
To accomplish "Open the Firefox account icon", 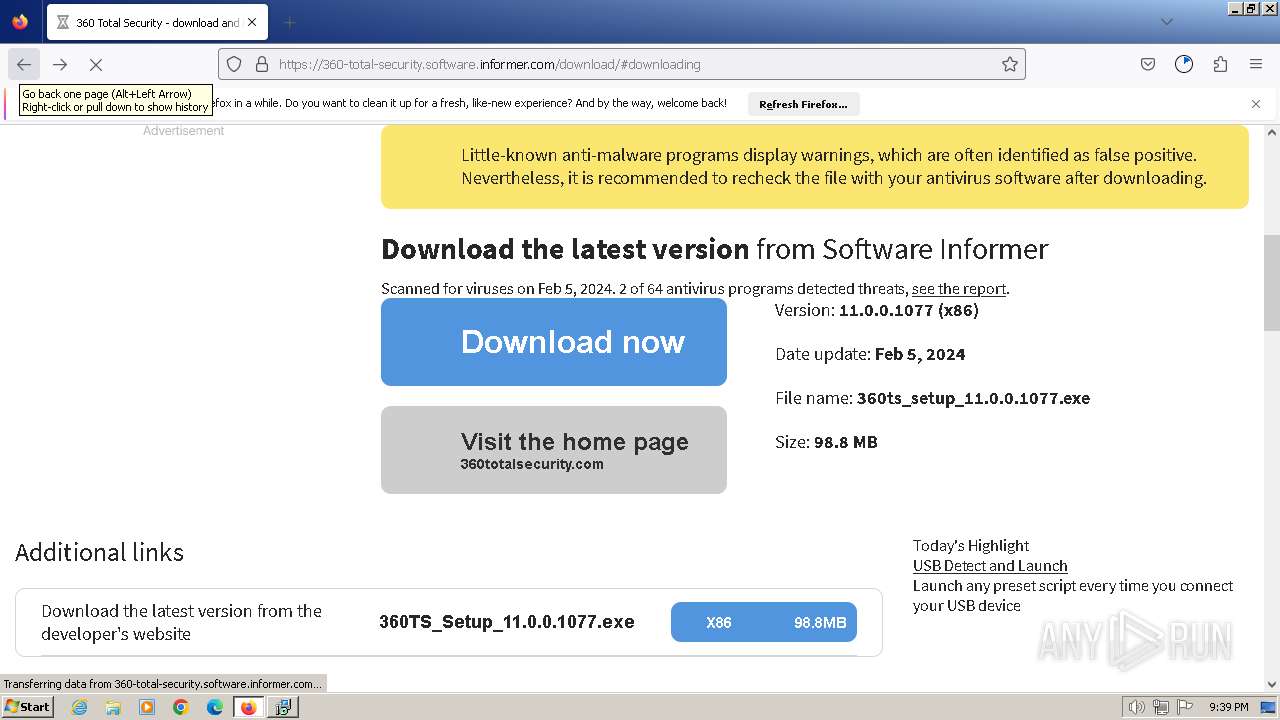I will pyautogui.click(x=1184, y=64).
